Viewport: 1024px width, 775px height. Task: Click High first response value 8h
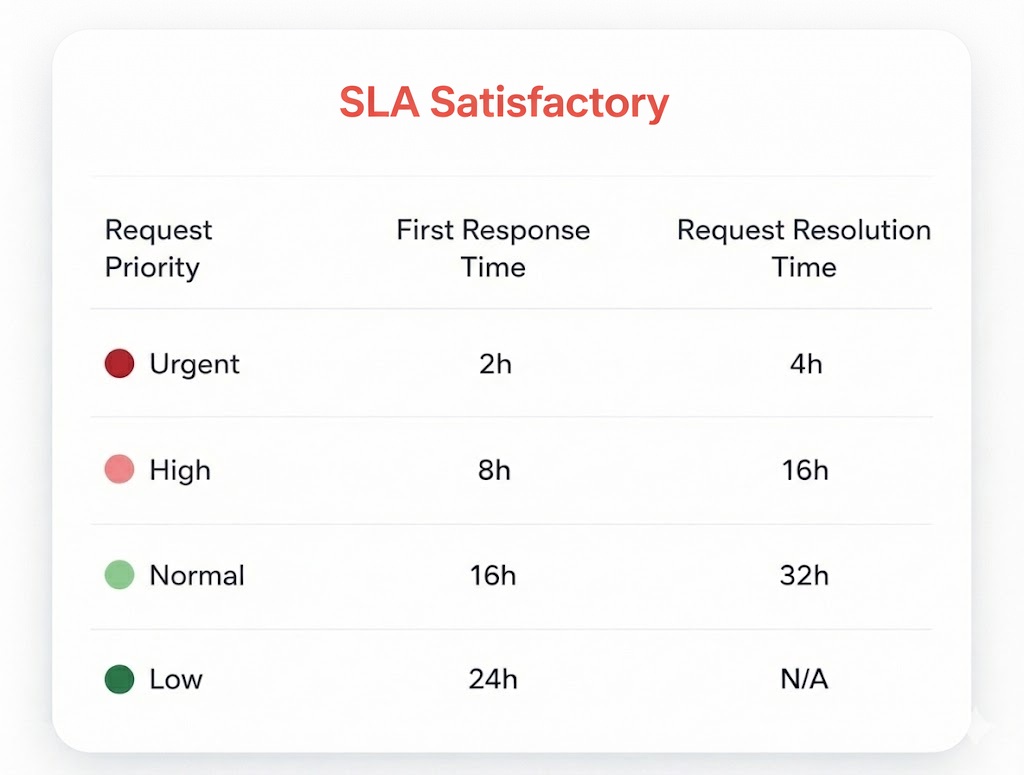pyautogui.click(x=494, y=470)
